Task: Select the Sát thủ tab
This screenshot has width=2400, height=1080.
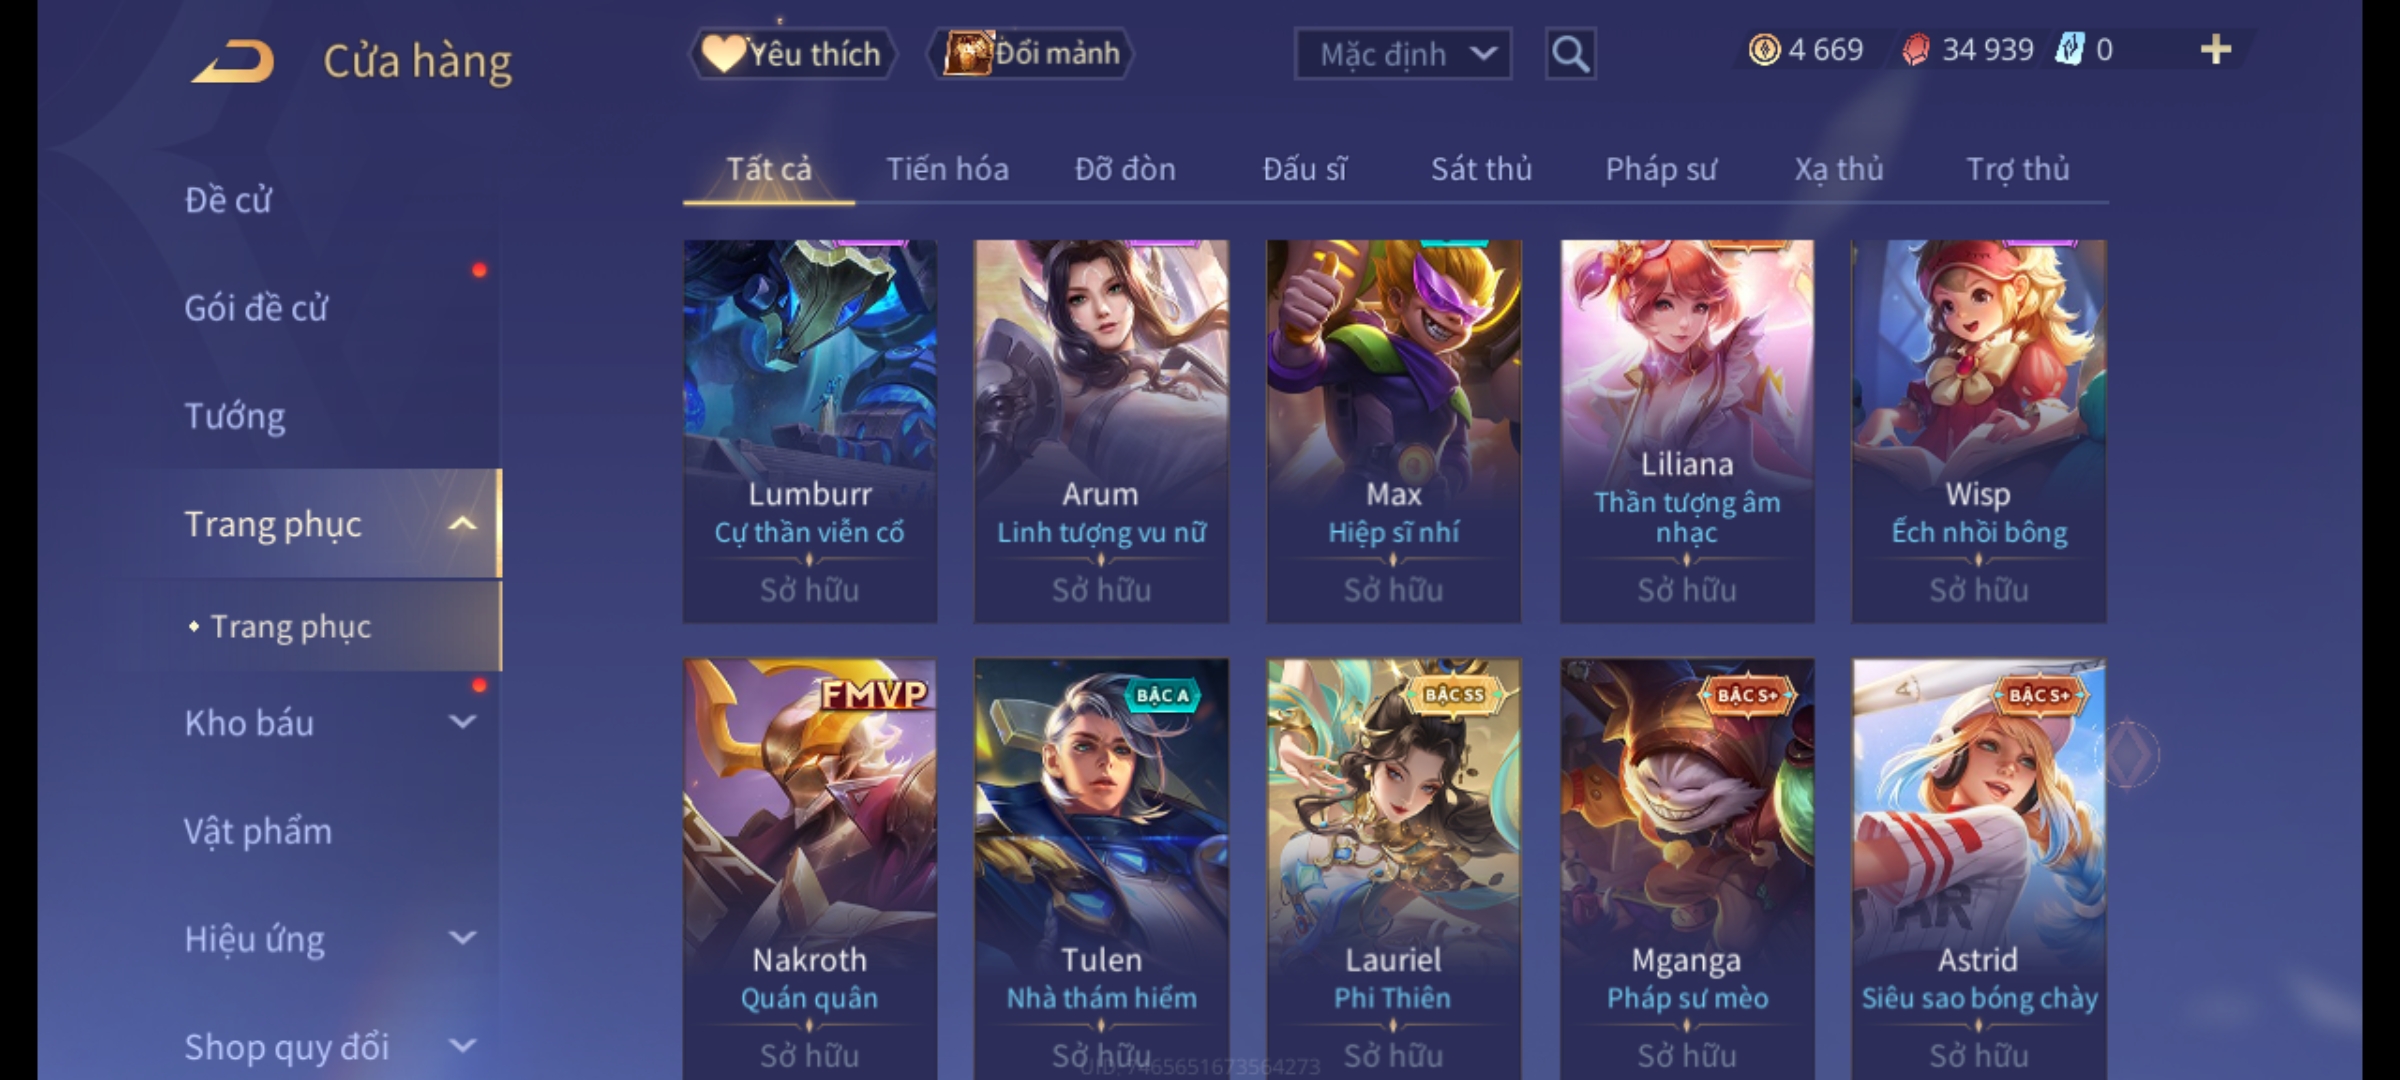Action: (1481, 169)
